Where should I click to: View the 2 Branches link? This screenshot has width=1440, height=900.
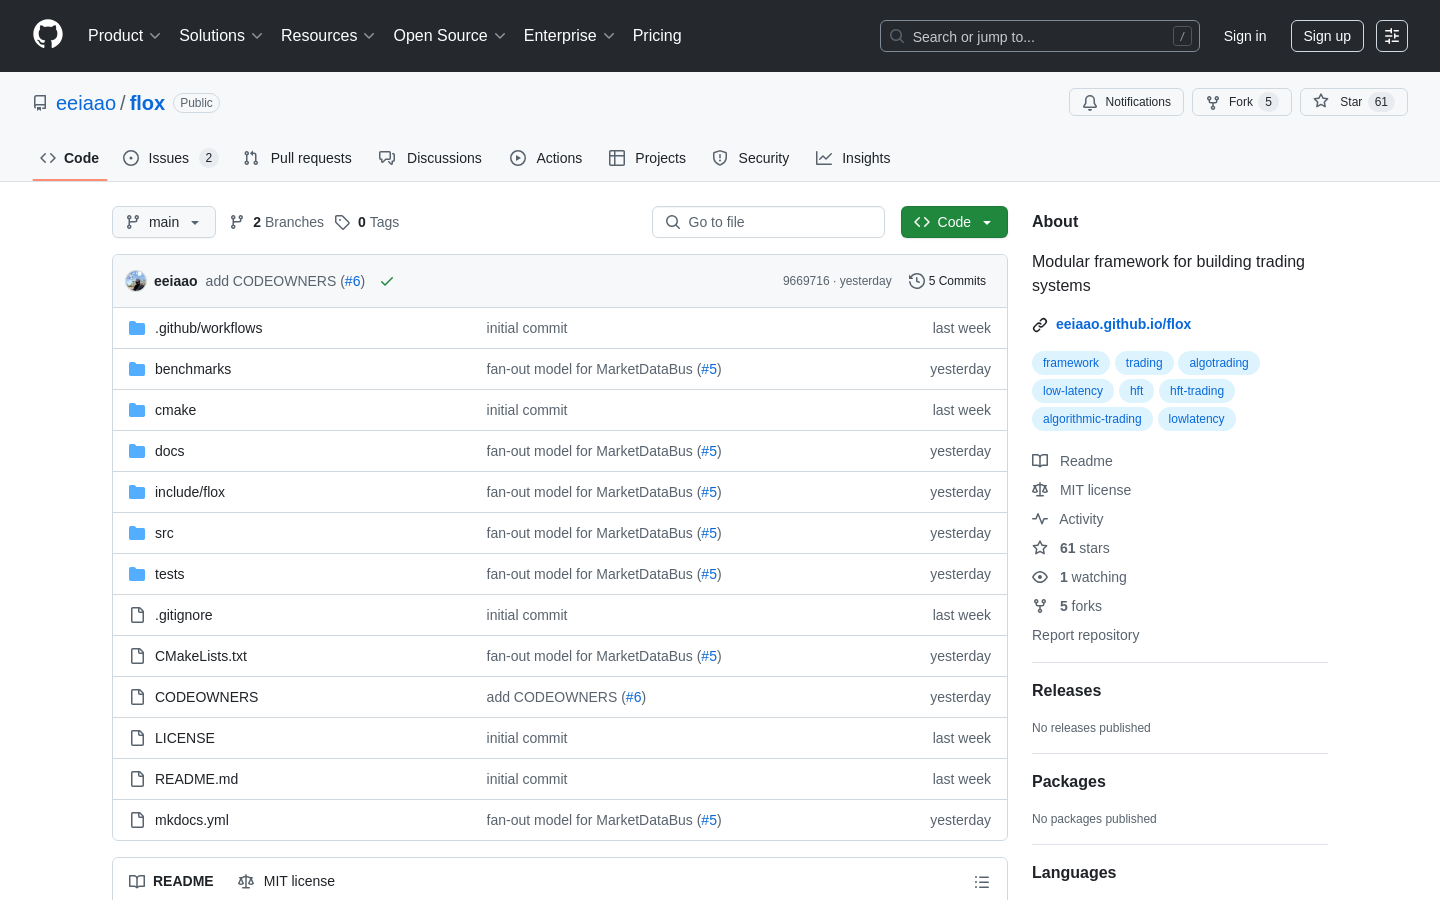click(277, 222)
